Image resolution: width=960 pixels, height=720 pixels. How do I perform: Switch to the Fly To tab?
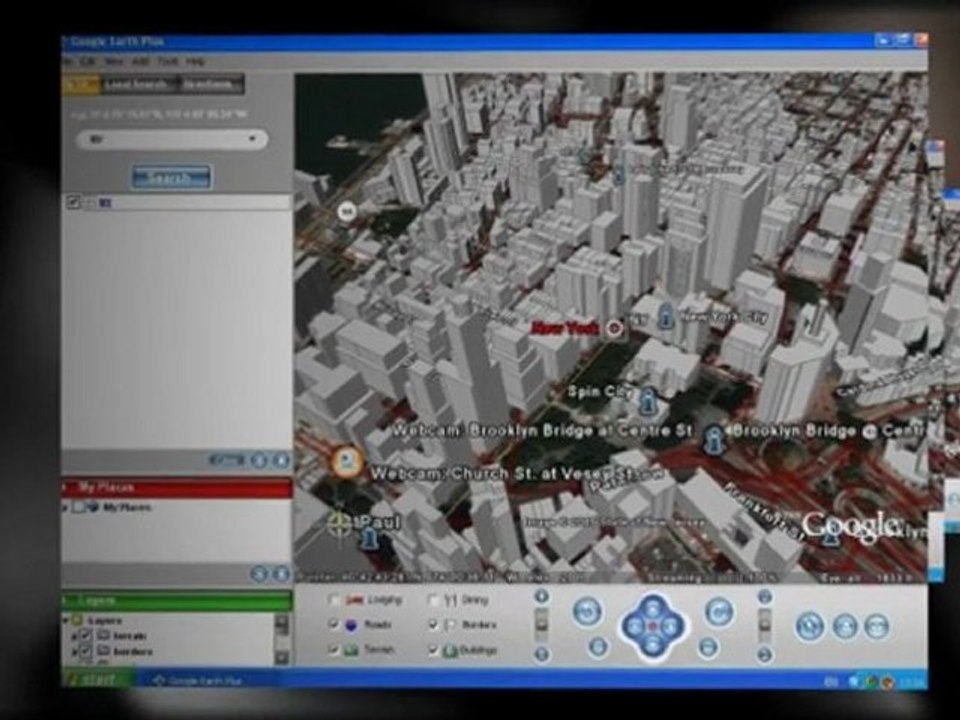(81, 84)
